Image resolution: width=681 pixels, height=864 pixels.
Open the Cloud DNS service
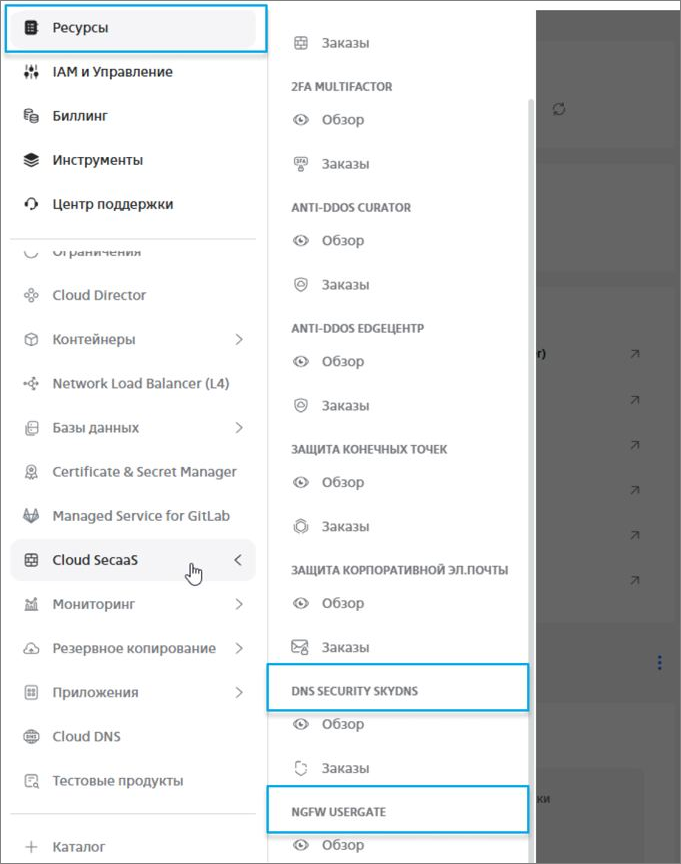[86, 737]
